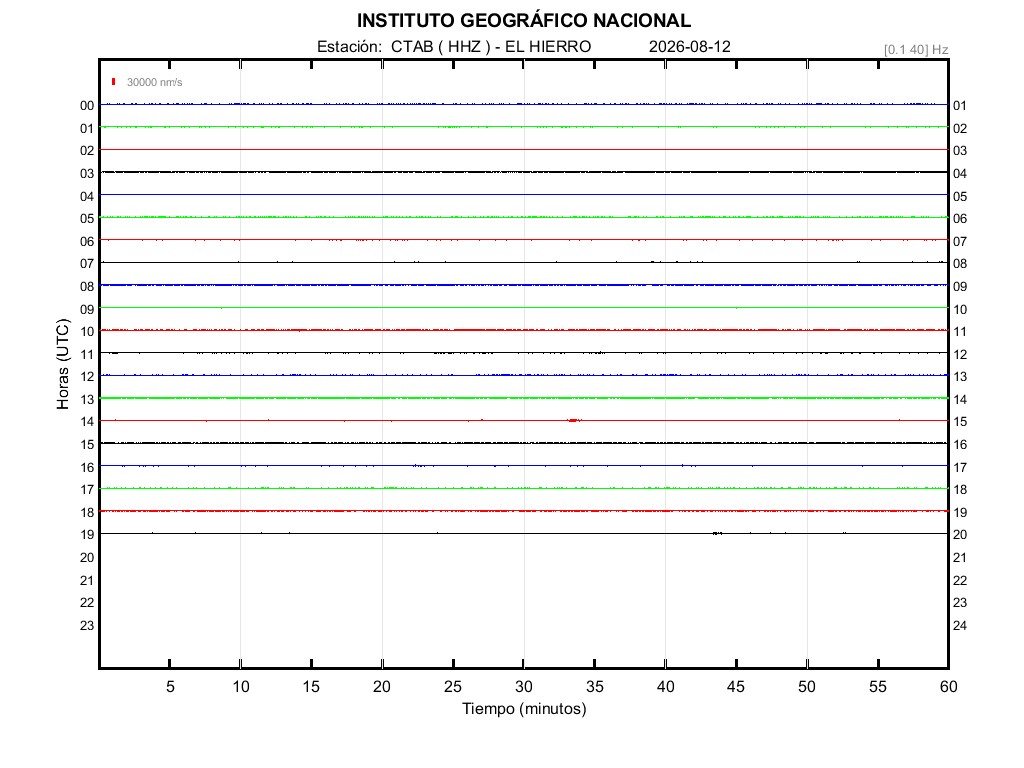The image size is (1024, 768).
Task: Click right-axis hour label 17
Action: [959, 468]
